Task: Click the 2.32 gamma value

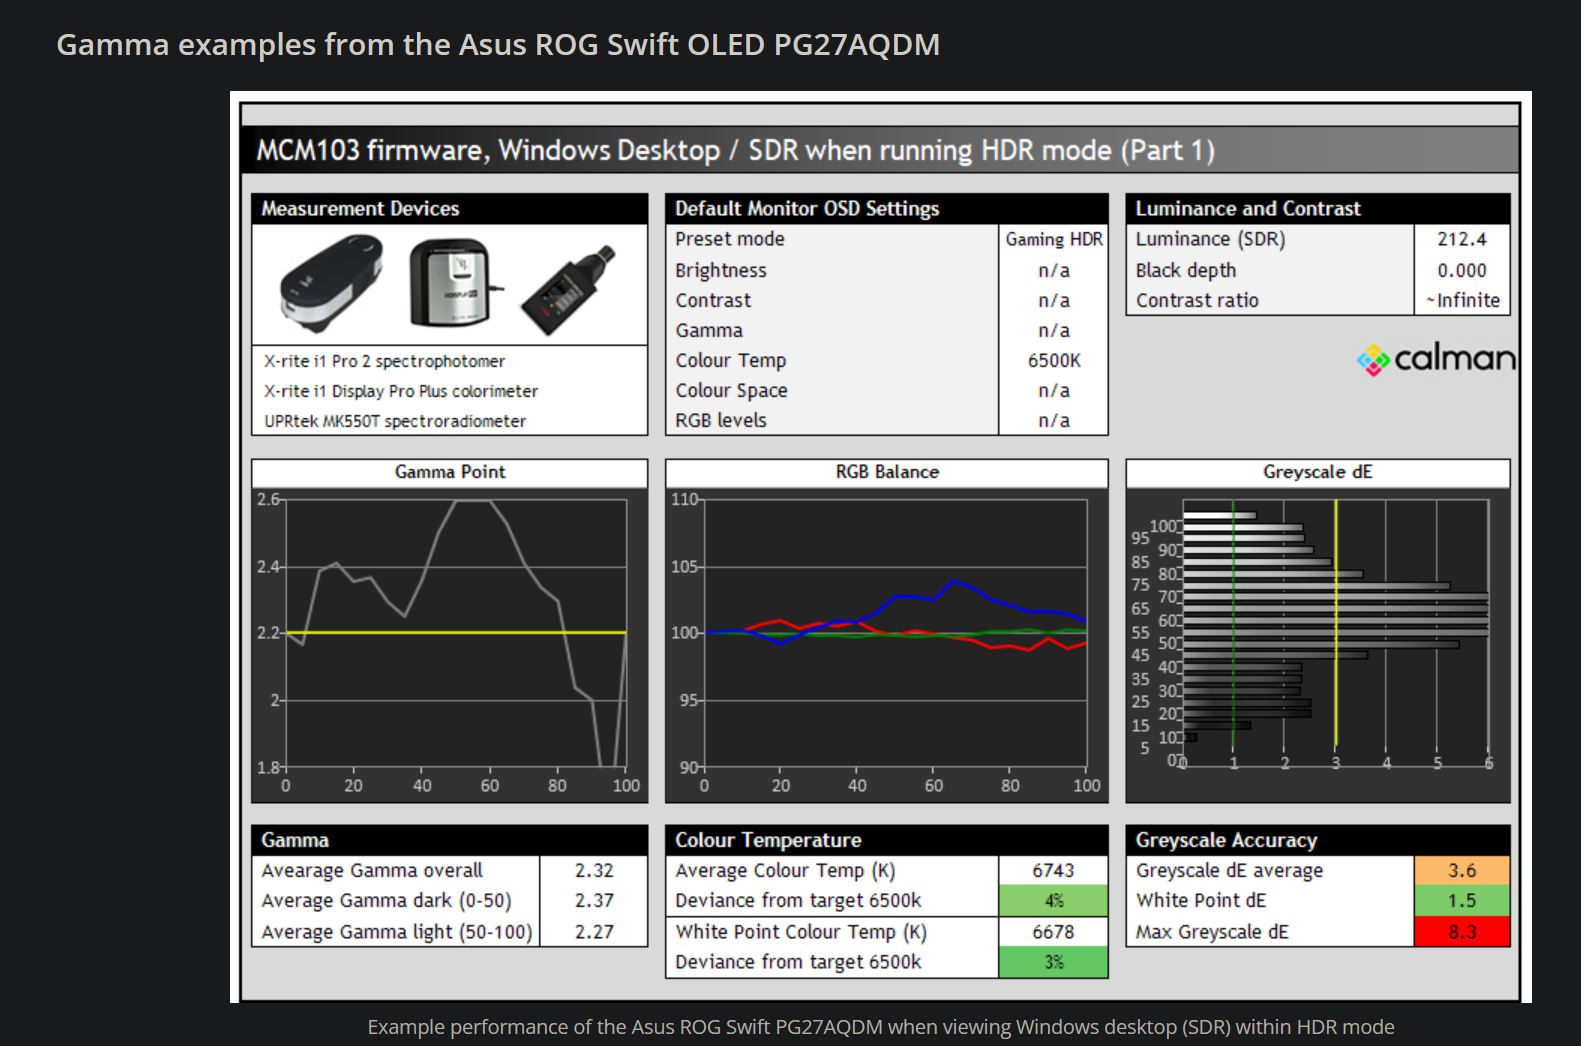Action: tap(594, 871)
